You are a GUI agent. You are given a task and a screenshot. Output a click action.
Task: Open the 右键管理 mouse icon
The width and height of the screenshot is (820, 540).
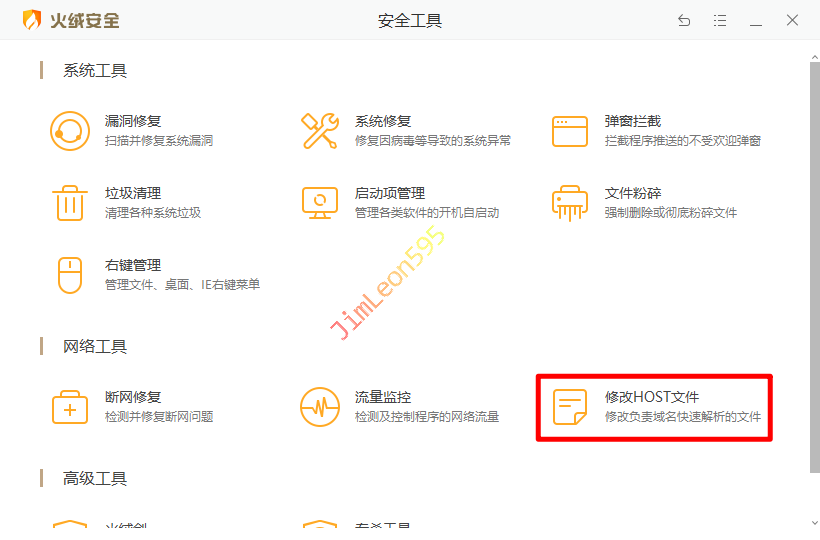[x=70, y=275]
